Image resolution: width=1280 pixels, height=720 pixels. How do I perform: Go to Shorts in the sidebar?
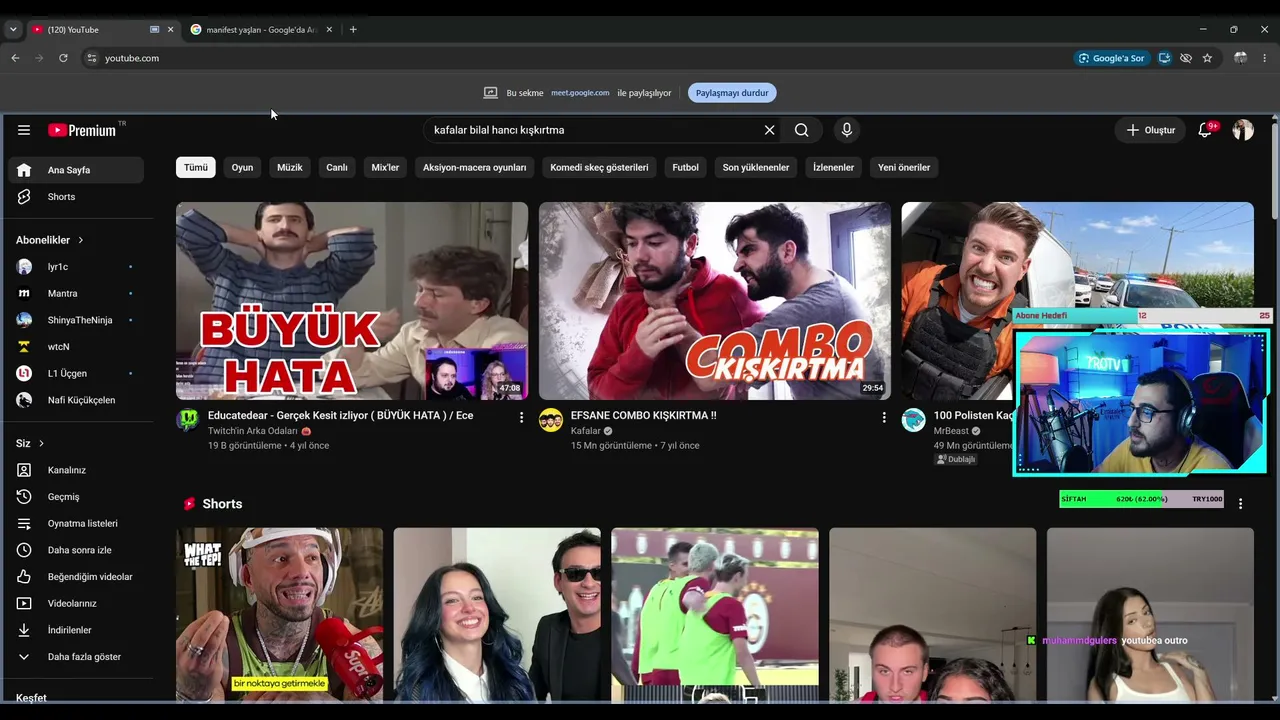[76, 197]
